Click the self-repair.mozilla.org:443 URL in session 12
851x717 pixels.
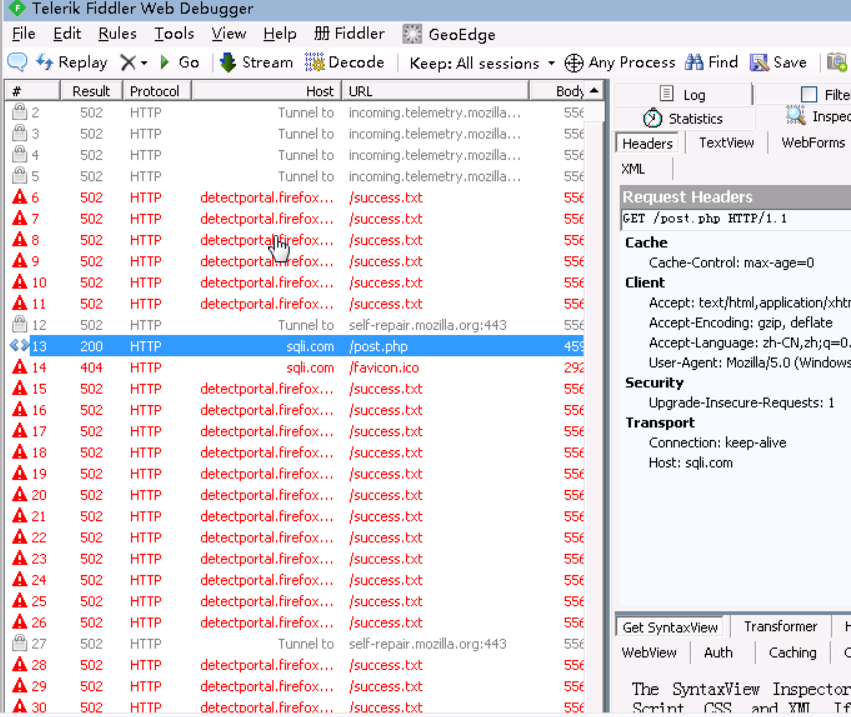[x=427, y=325]
